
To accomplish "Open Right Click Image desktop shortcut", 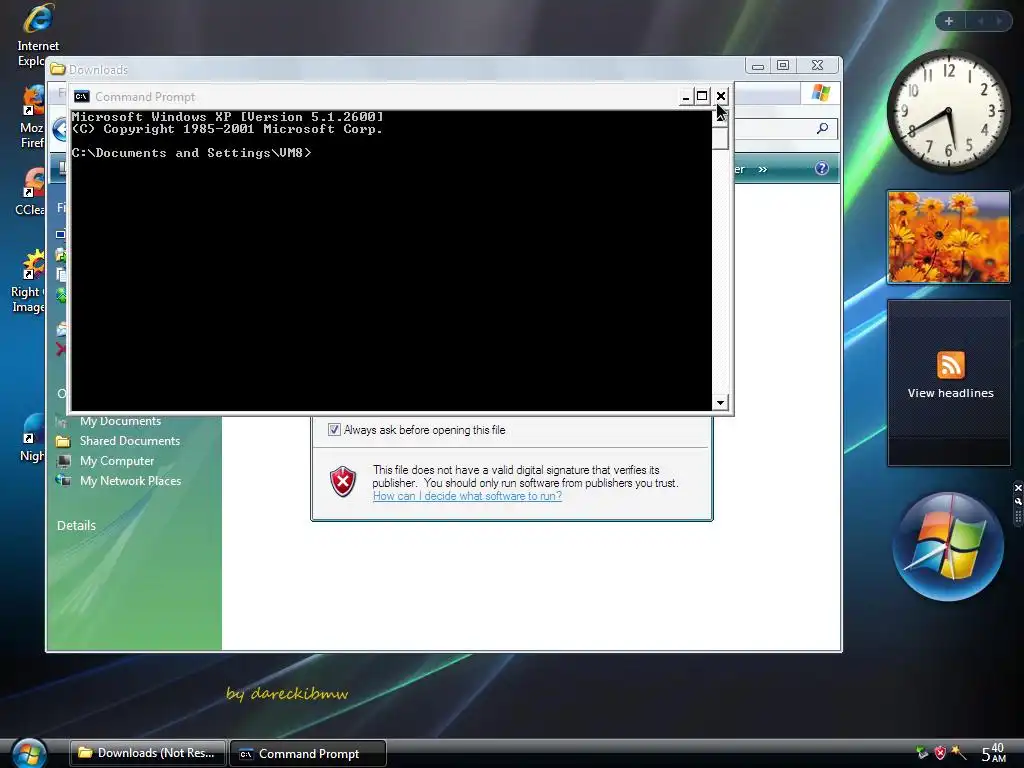I will [x=29, y=282].
